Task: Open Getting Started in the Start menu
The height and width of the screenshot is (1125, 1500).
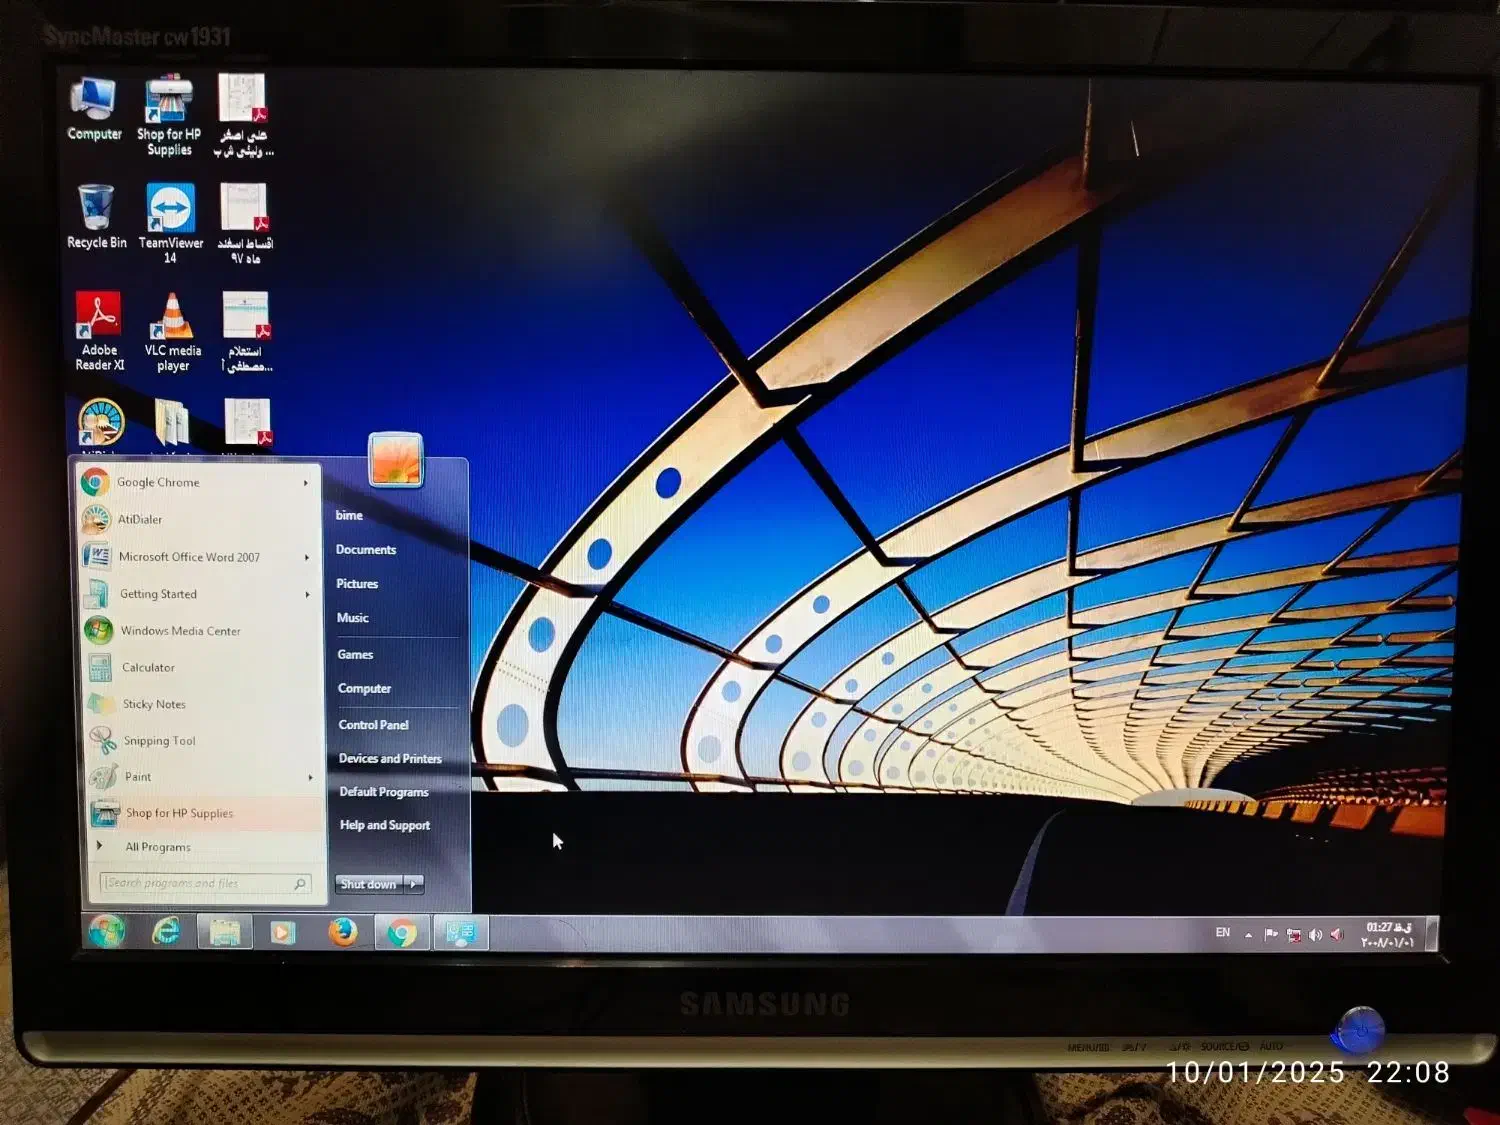Action: pos(201,594)
